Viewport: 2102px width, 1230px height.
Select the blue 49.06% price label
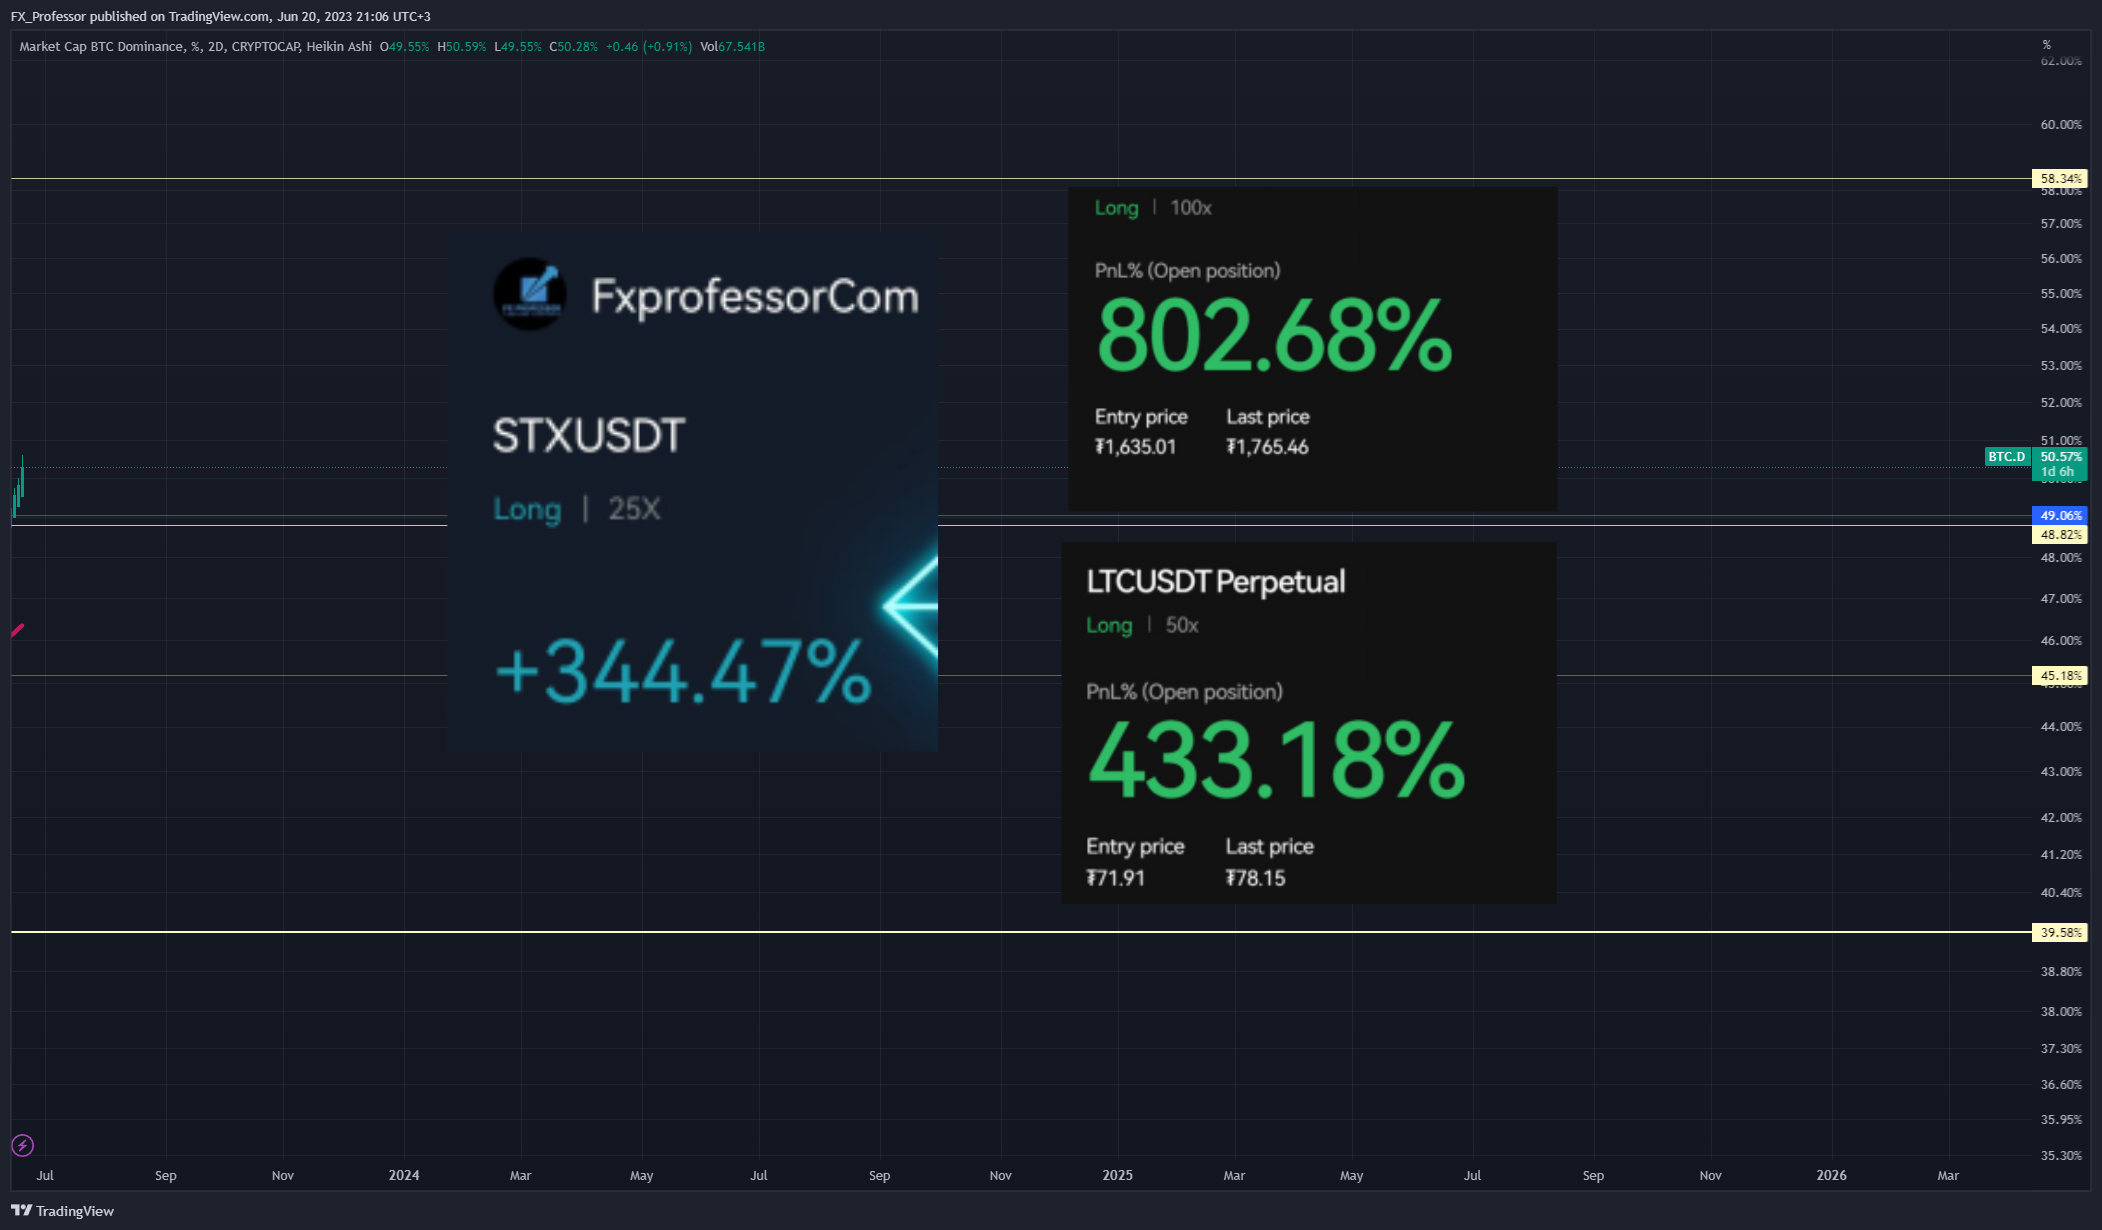[x=2060, y=516]
